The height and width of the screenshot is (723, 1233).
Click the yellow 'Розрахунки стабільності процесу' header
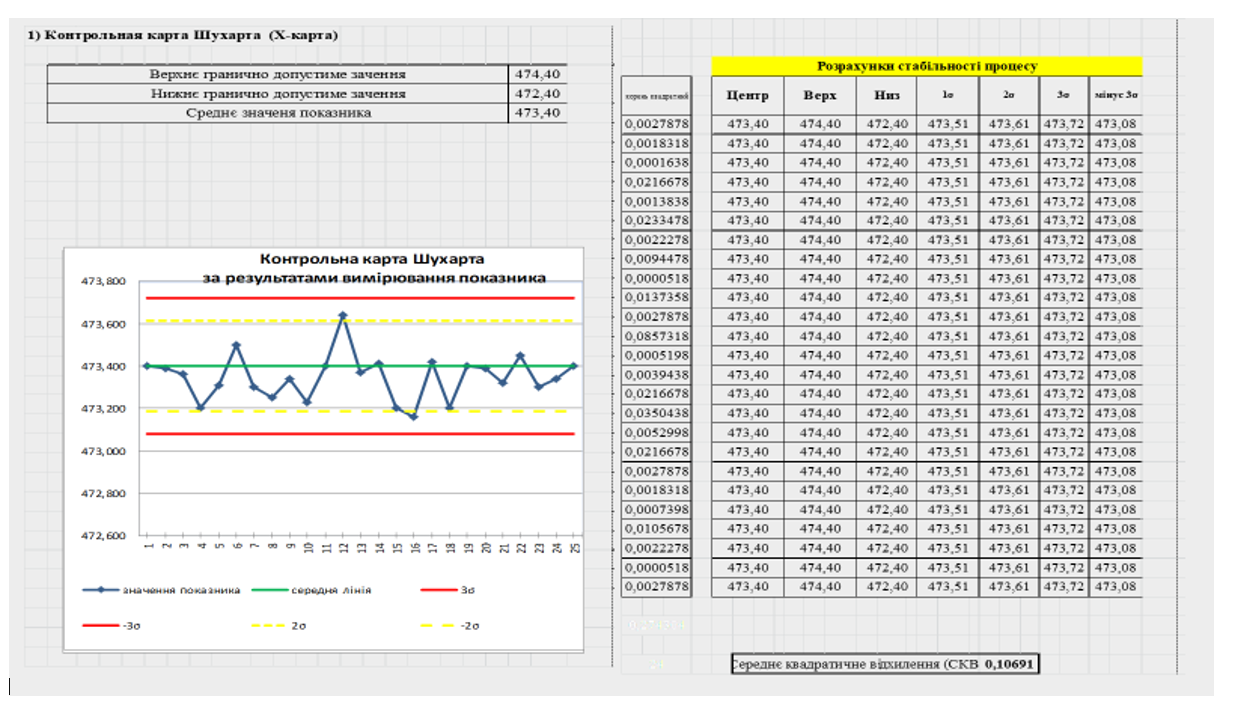[926, 66]
